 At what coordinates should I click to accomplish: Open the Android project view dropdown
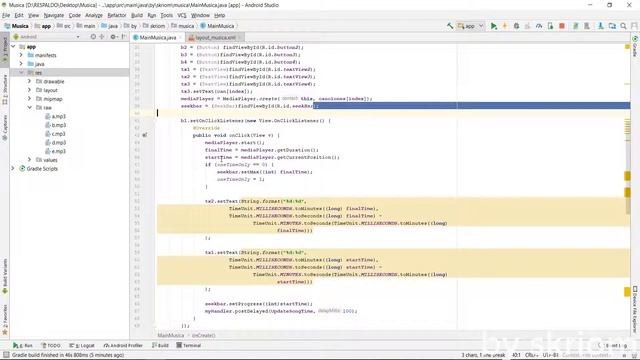(x=47, y=37)
